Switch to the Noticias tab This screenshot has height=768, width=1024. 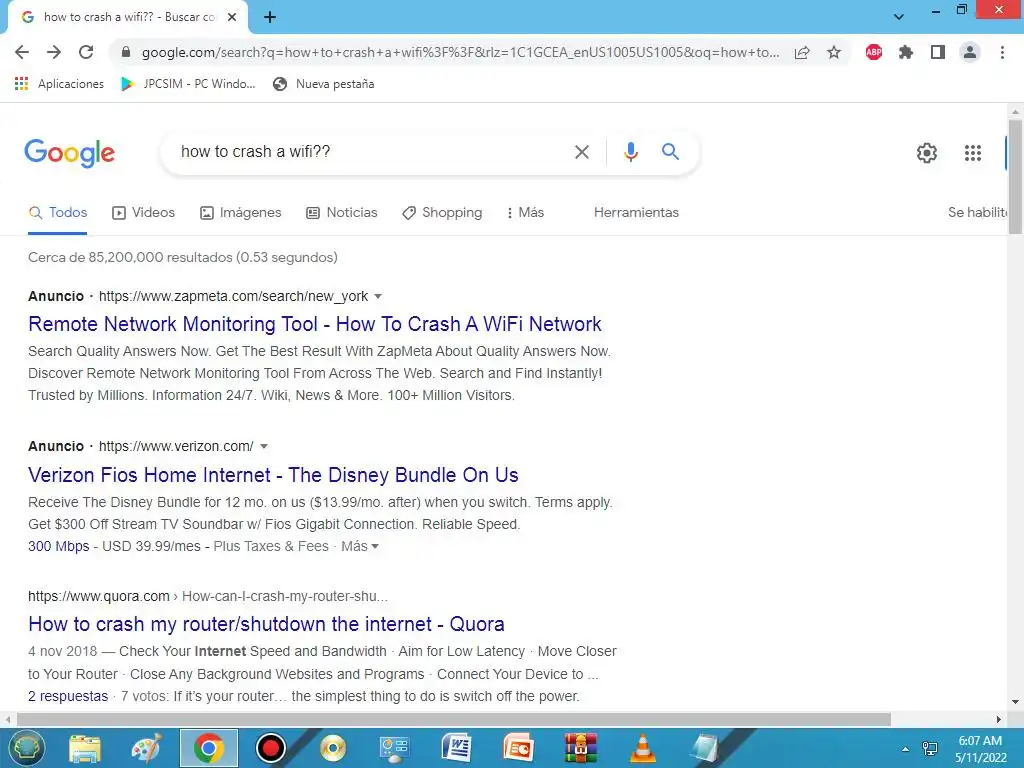click(342, 213)
